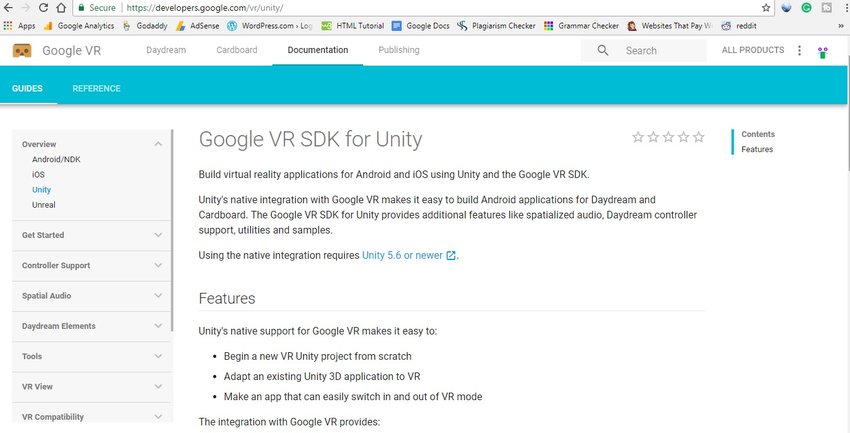Open the Unity 5.6 or newer link
Viewport: 850px width, 433px height.
click(x=402, y=255)
